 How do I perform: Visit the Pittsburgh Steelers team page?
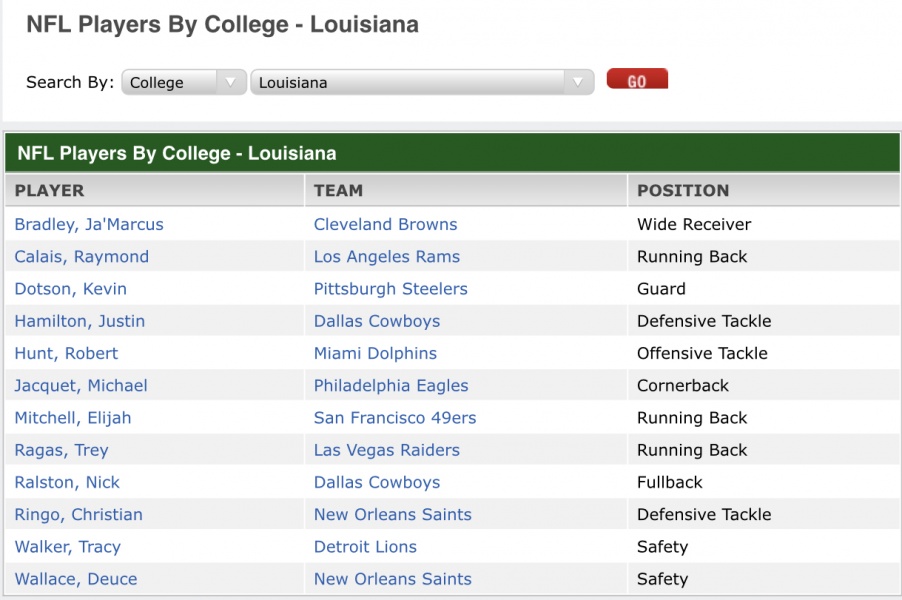tap(390, 289)
